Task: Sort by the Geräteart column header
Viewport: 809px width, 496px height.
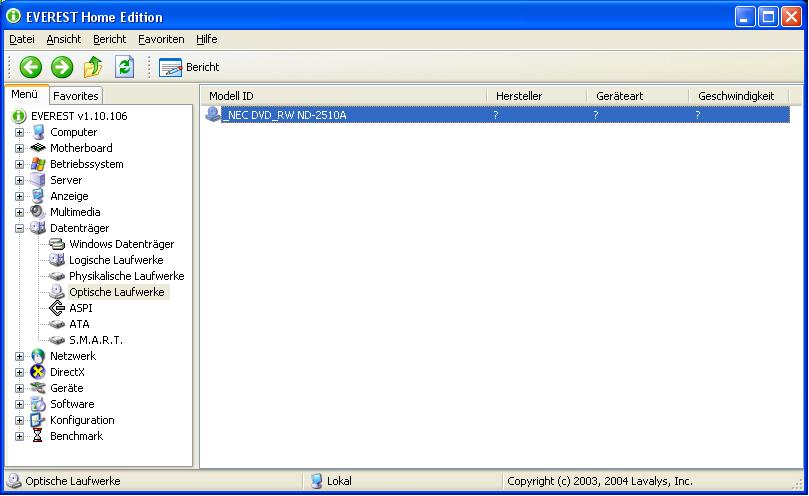Action: point(638,96)
